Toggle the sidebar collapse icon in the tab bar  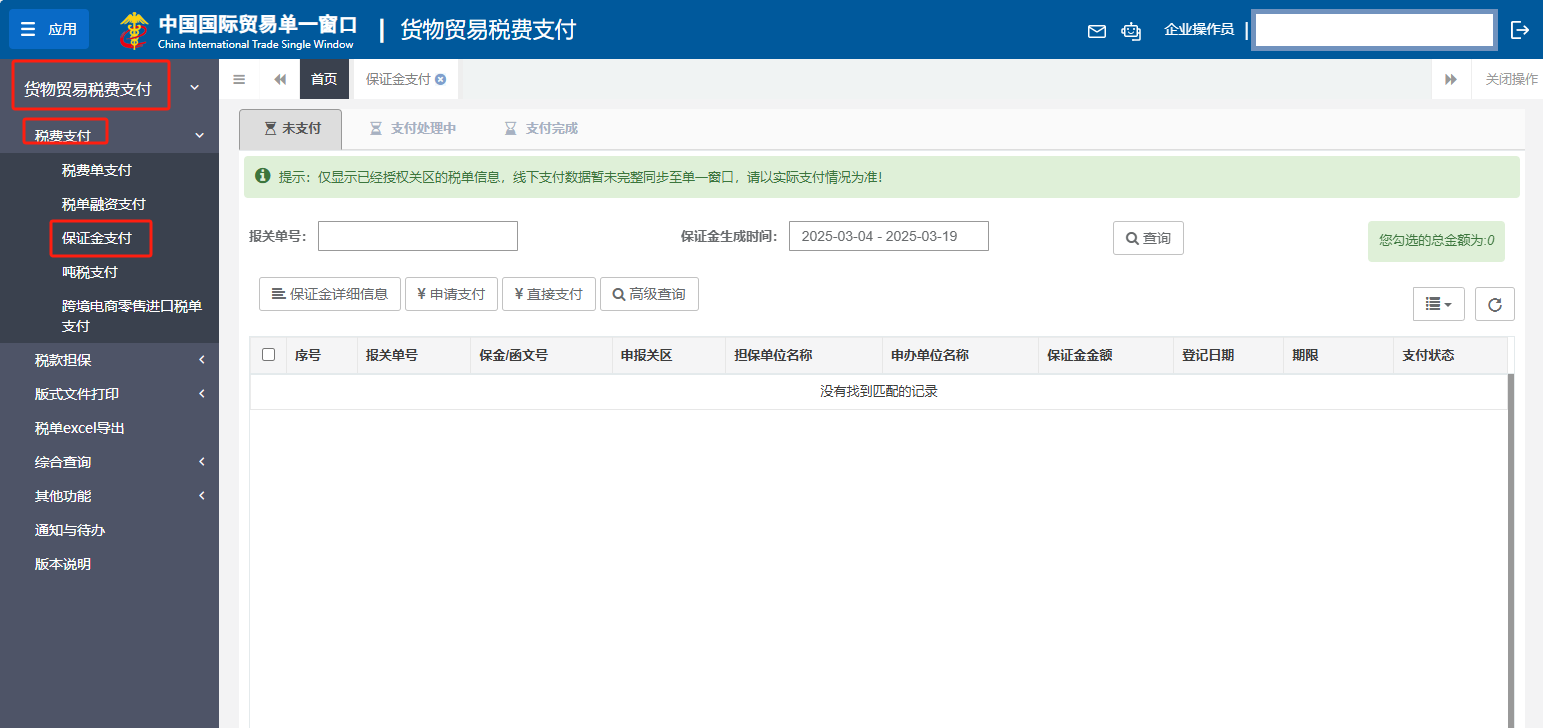[x=239, y=79]
